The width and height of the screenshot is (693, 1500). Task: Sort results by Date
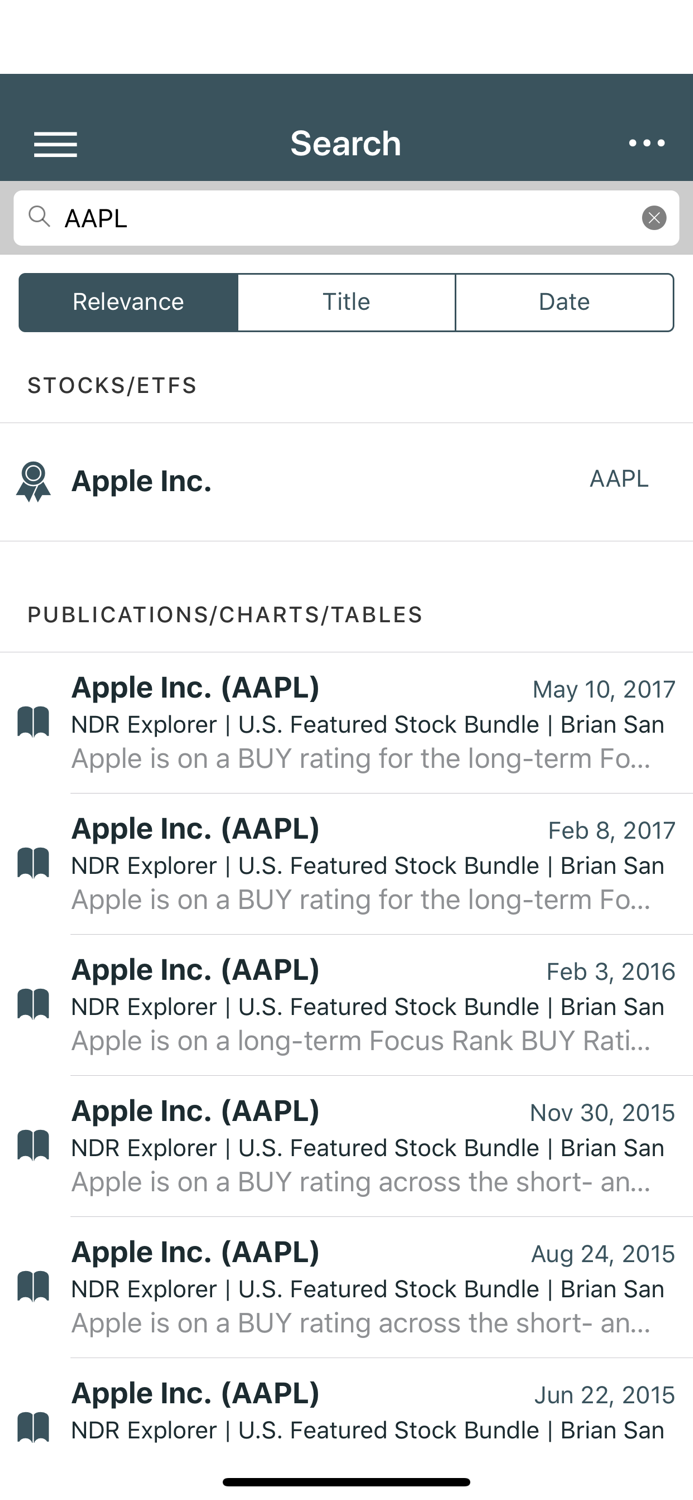(x=564, y=302)
